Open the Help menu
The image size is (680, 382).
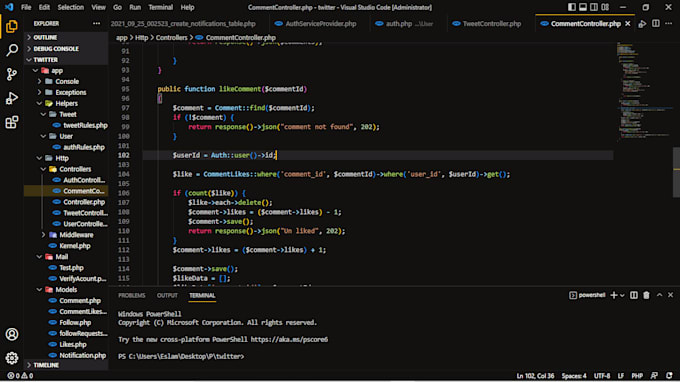[x=187, y=7]
